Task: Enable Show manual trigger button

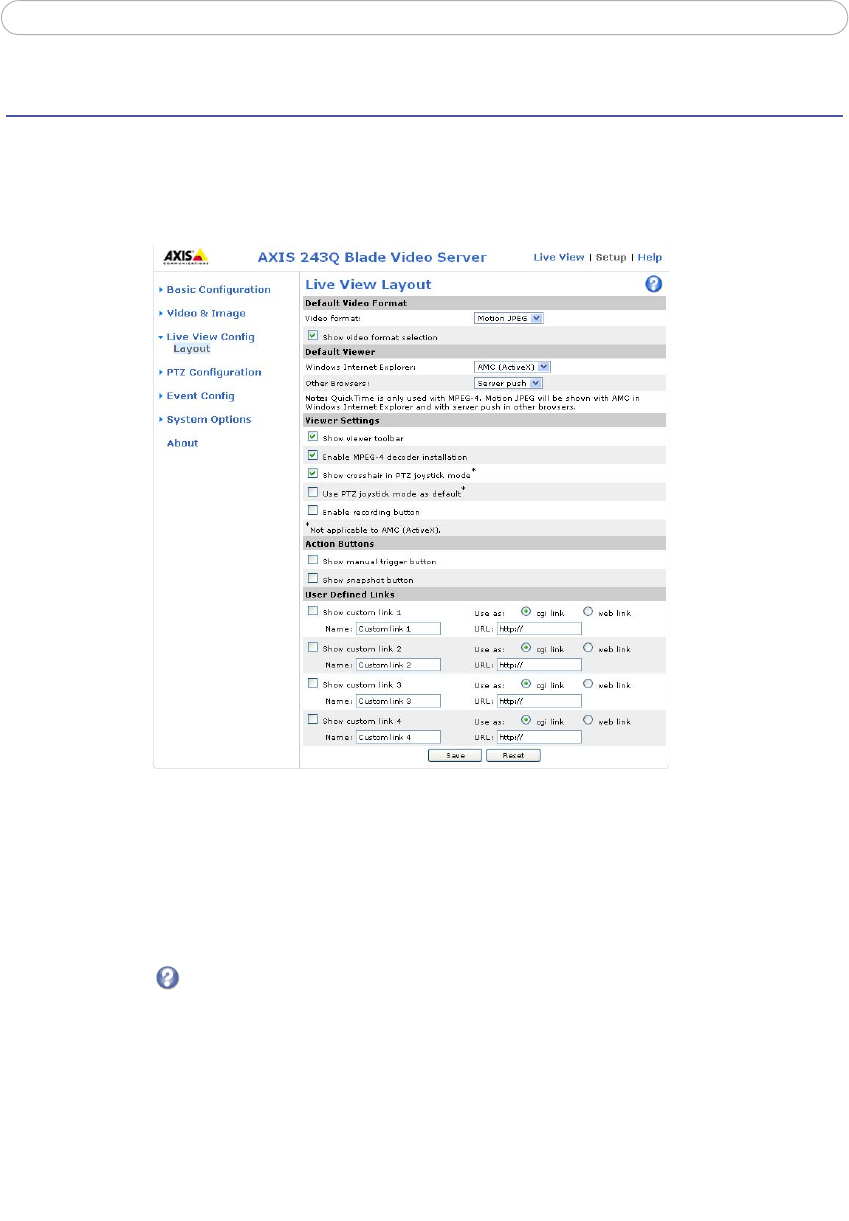Action: click(x=313, y=560)
